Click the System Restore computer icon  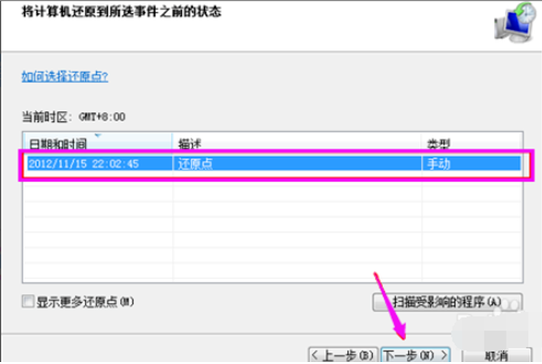pyautogui.click(x=514, y=22)
